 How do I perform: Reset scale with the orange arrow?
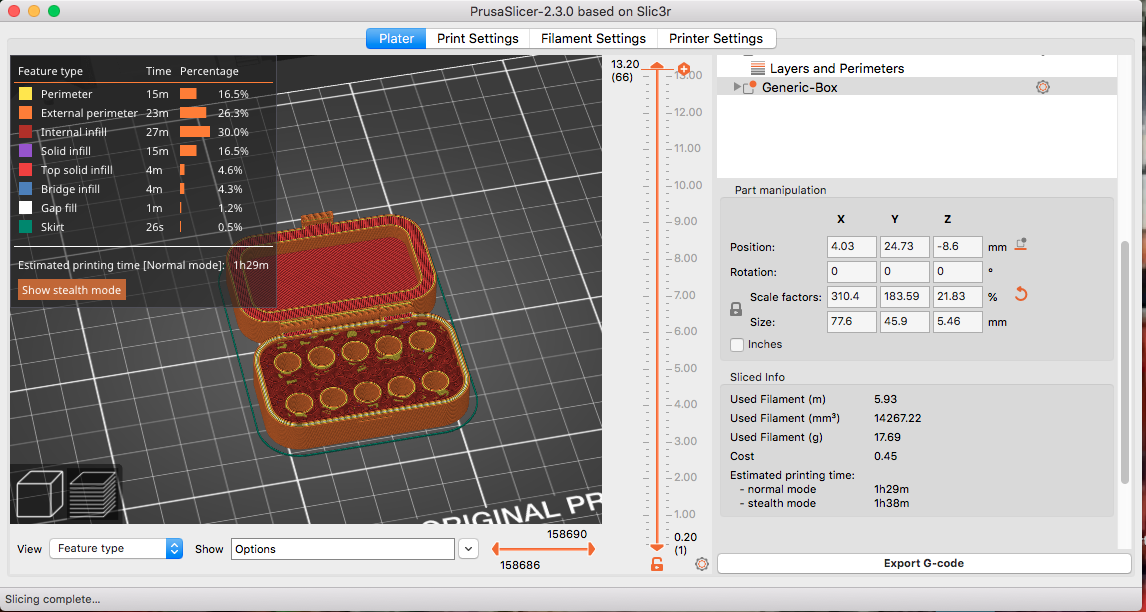click(x=1022, y=295)
